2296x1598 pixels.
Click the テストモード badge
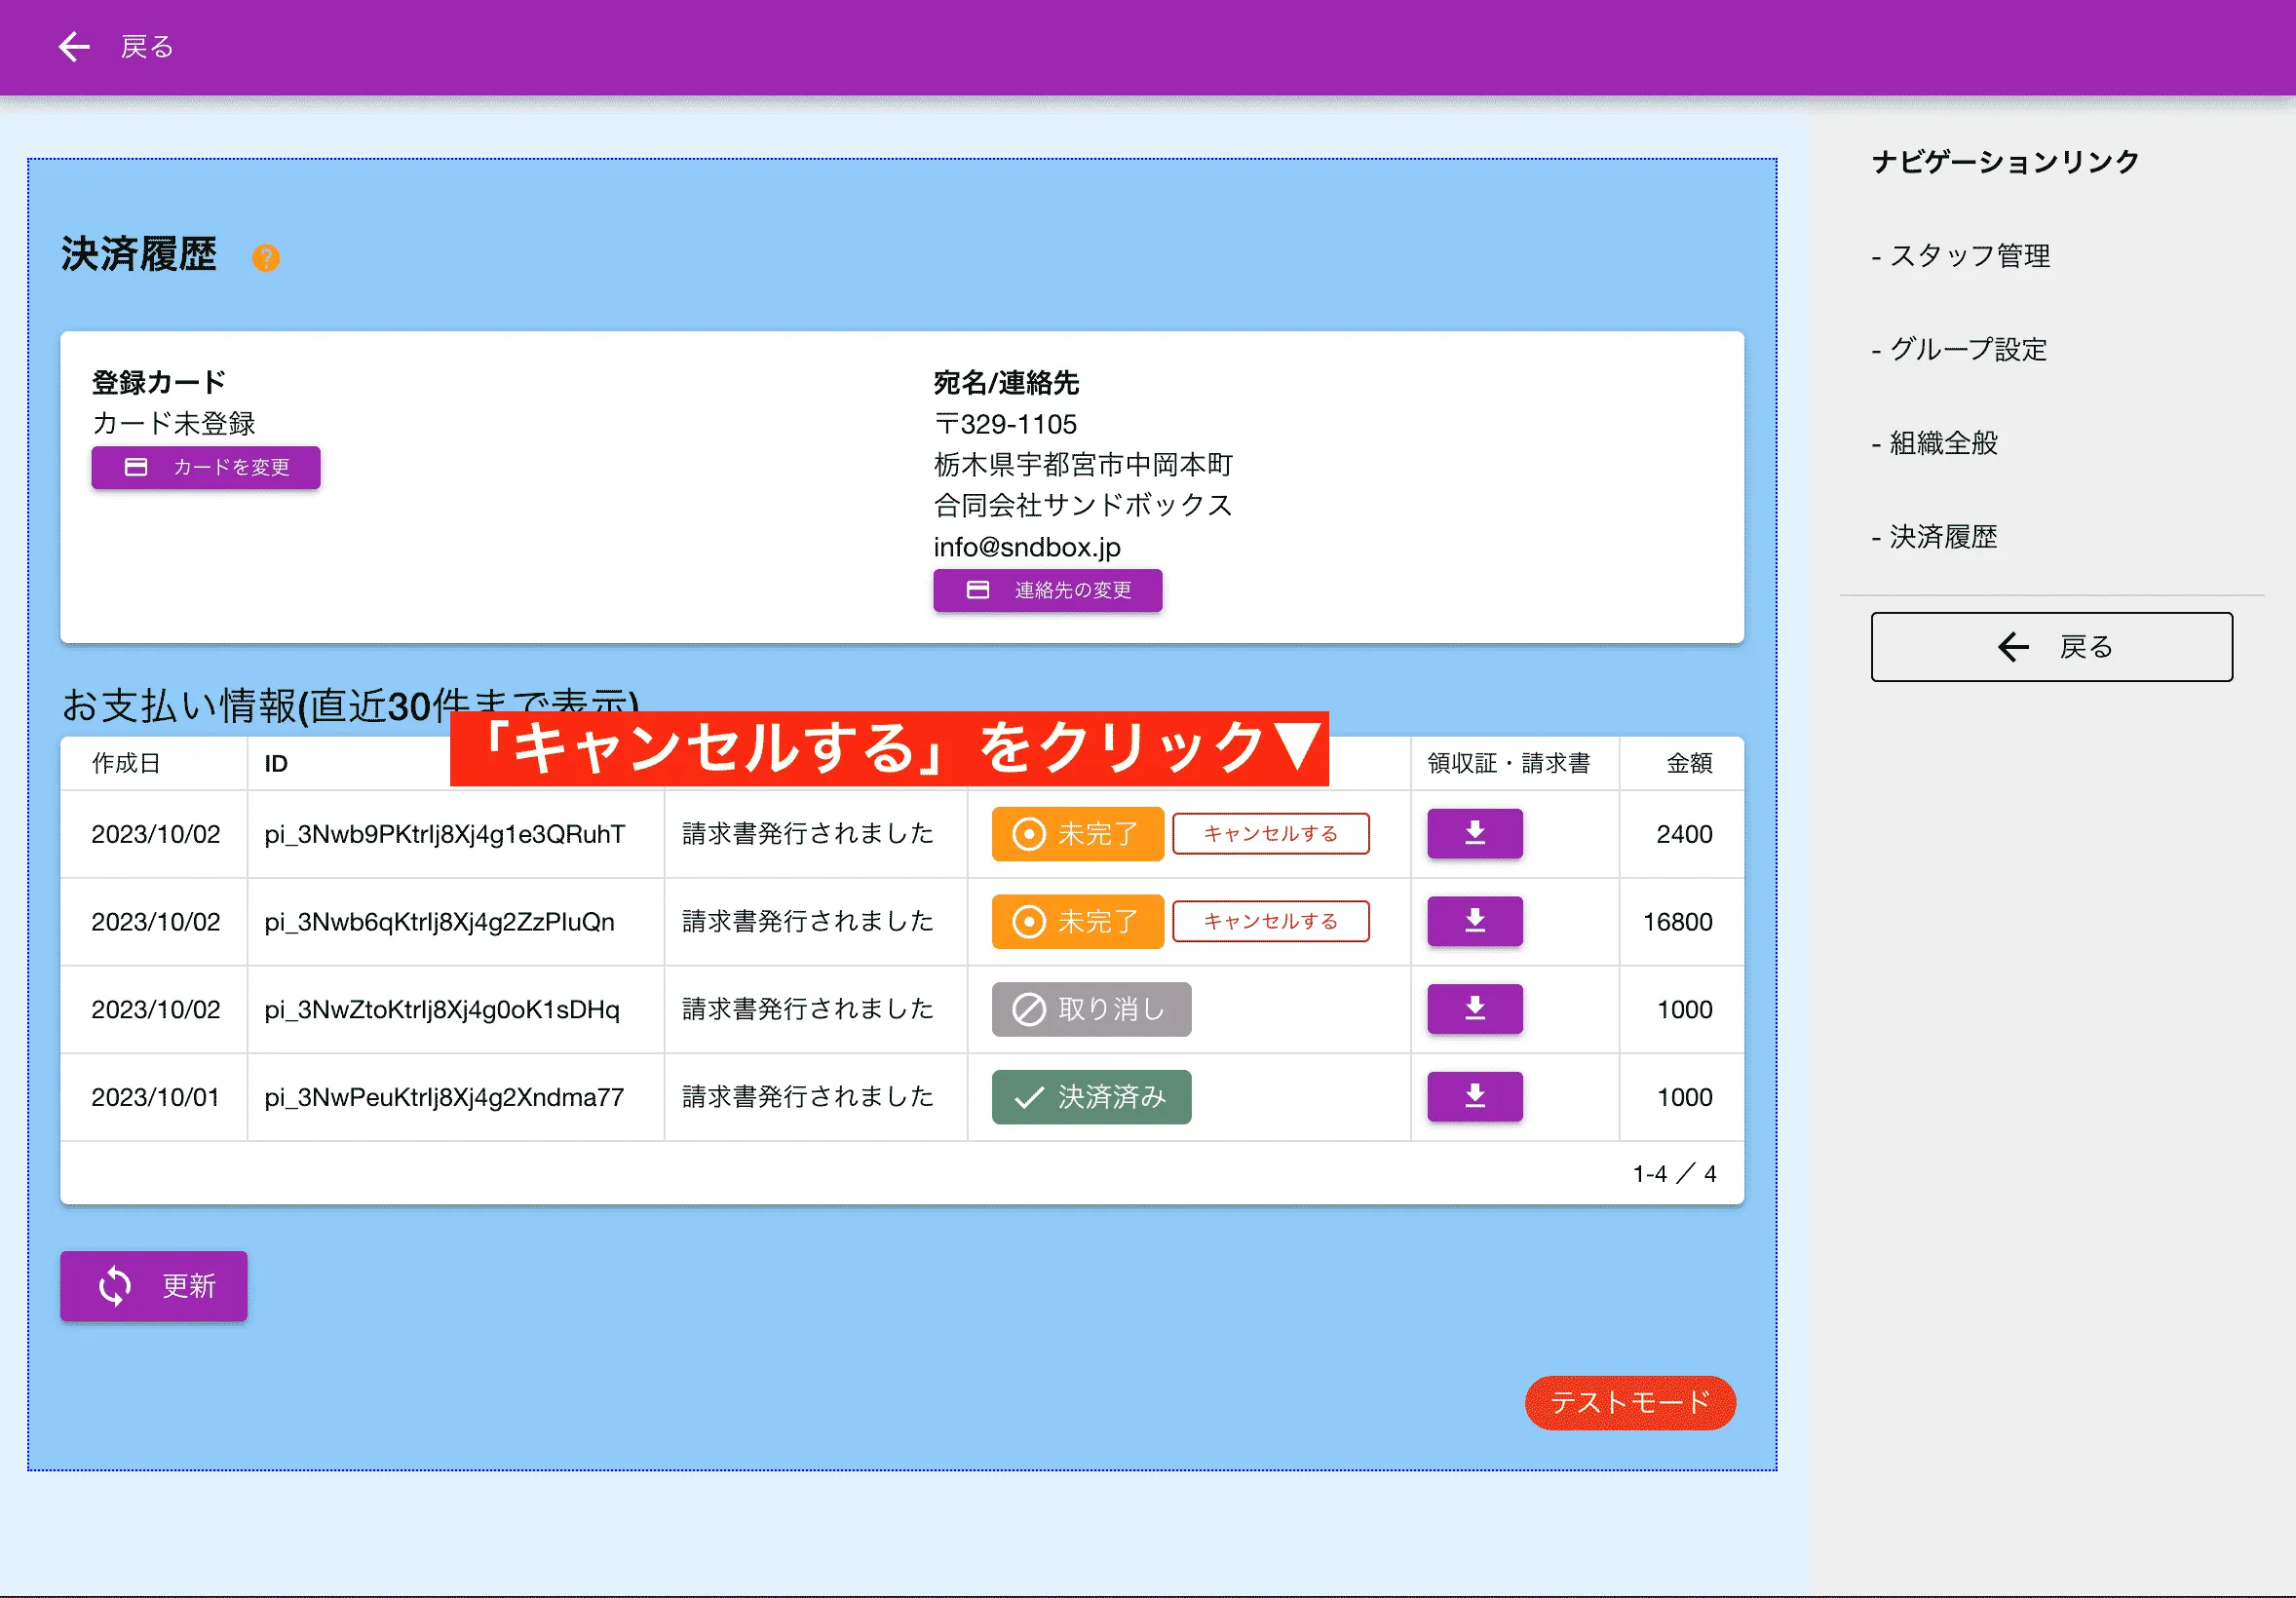pyautogui.click(x=1629, y=1402)
